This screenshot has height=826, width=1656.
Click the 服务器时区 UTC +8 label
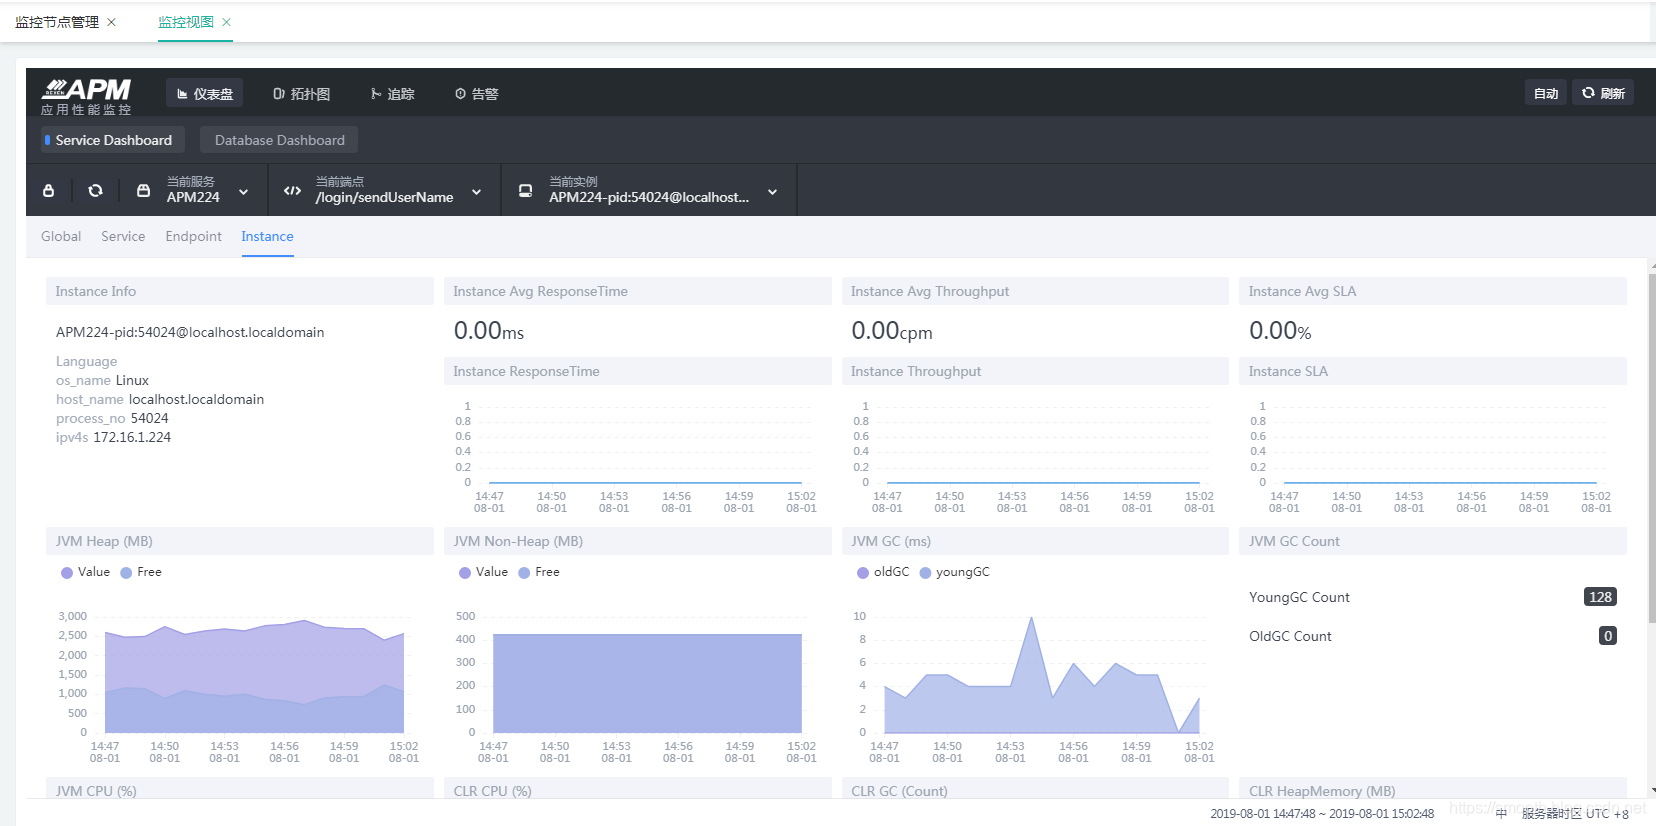point(1575,814)
